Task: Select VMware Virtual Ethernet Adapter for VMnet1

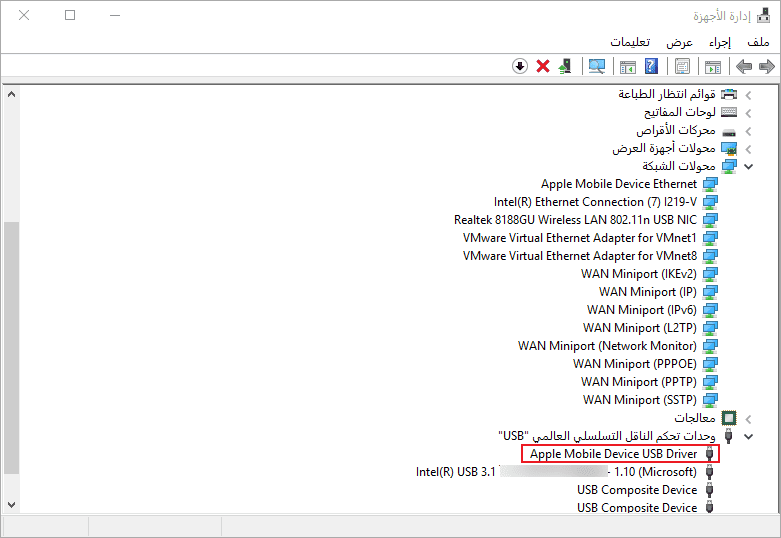Action: (x=580, y=238)
